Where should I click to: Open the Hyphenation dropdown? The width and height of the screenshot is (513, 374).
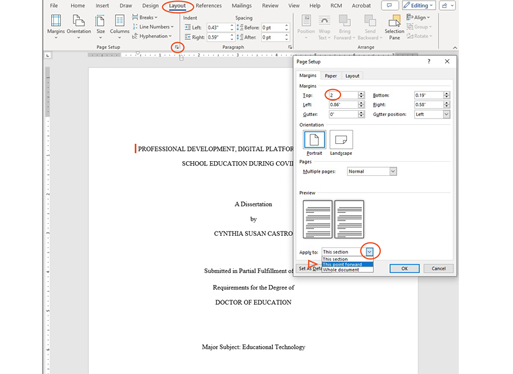click(152, 36)
